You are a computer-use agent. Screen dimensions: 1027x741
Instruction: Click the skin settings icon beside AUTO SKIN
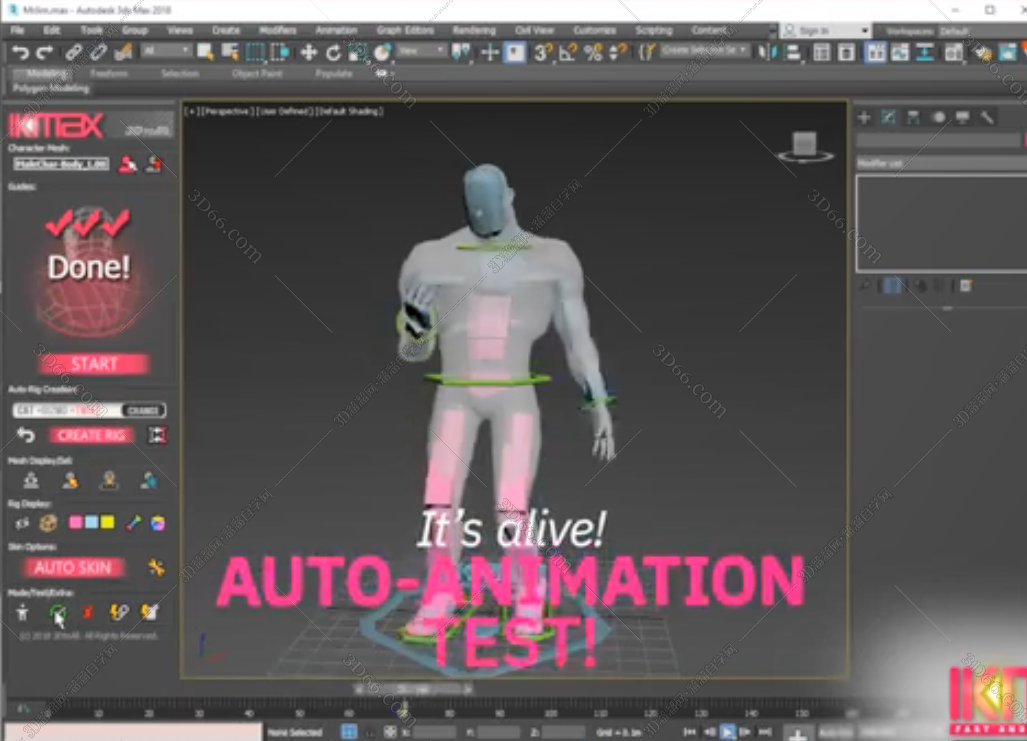(x=156, y=567)
